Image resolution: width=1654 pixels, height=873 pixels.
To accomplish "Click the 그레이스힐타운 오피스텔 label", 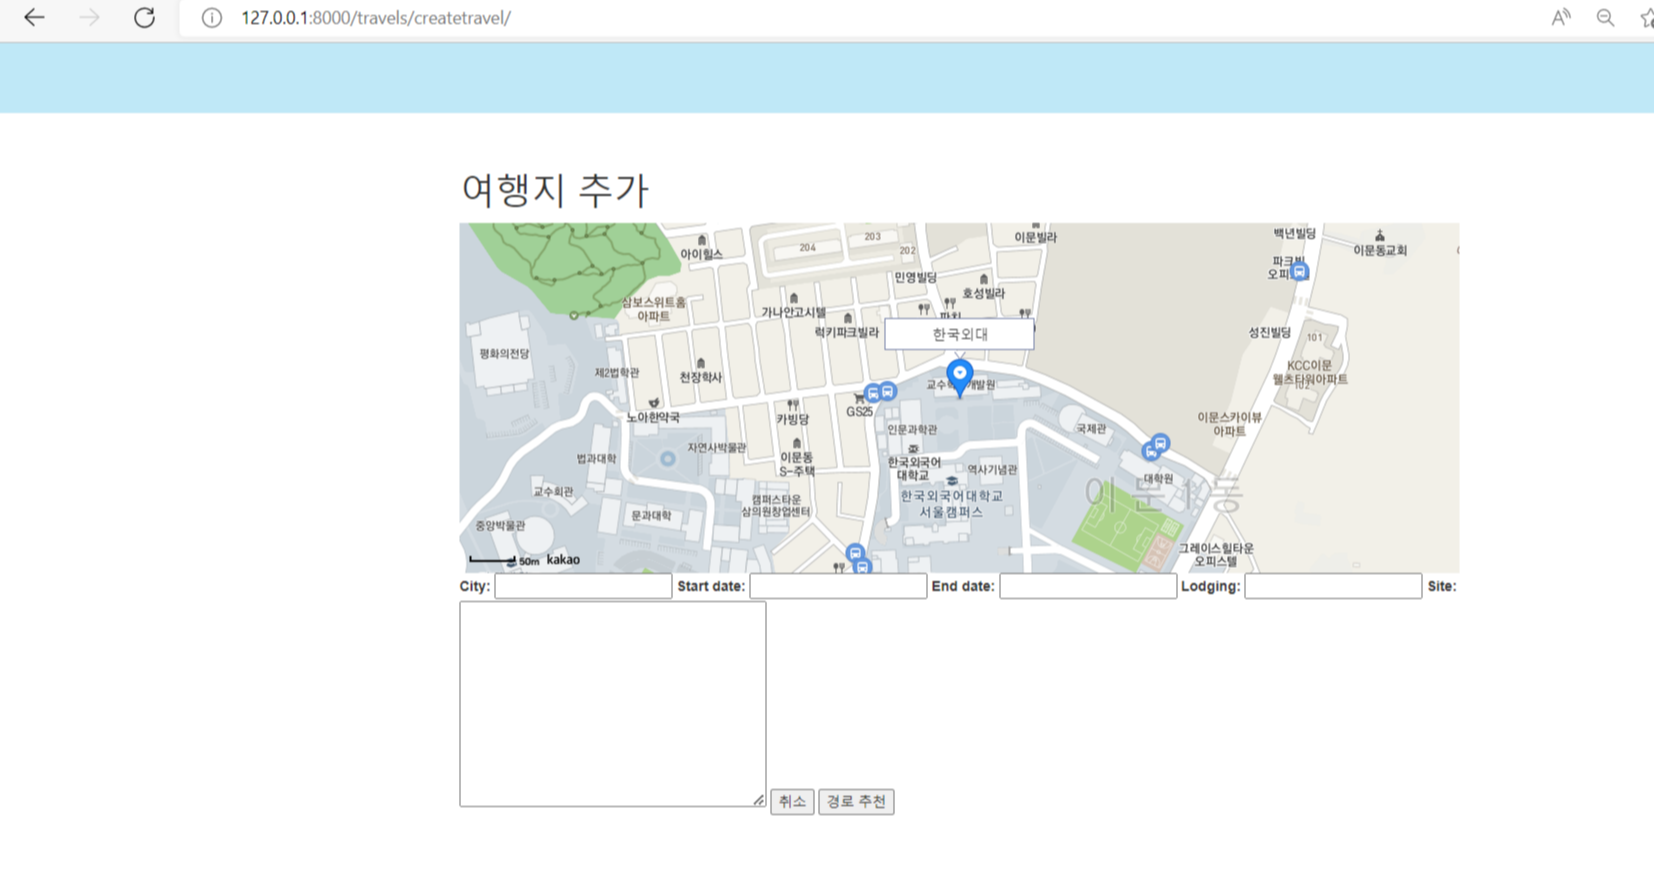I will (1216, 555).
